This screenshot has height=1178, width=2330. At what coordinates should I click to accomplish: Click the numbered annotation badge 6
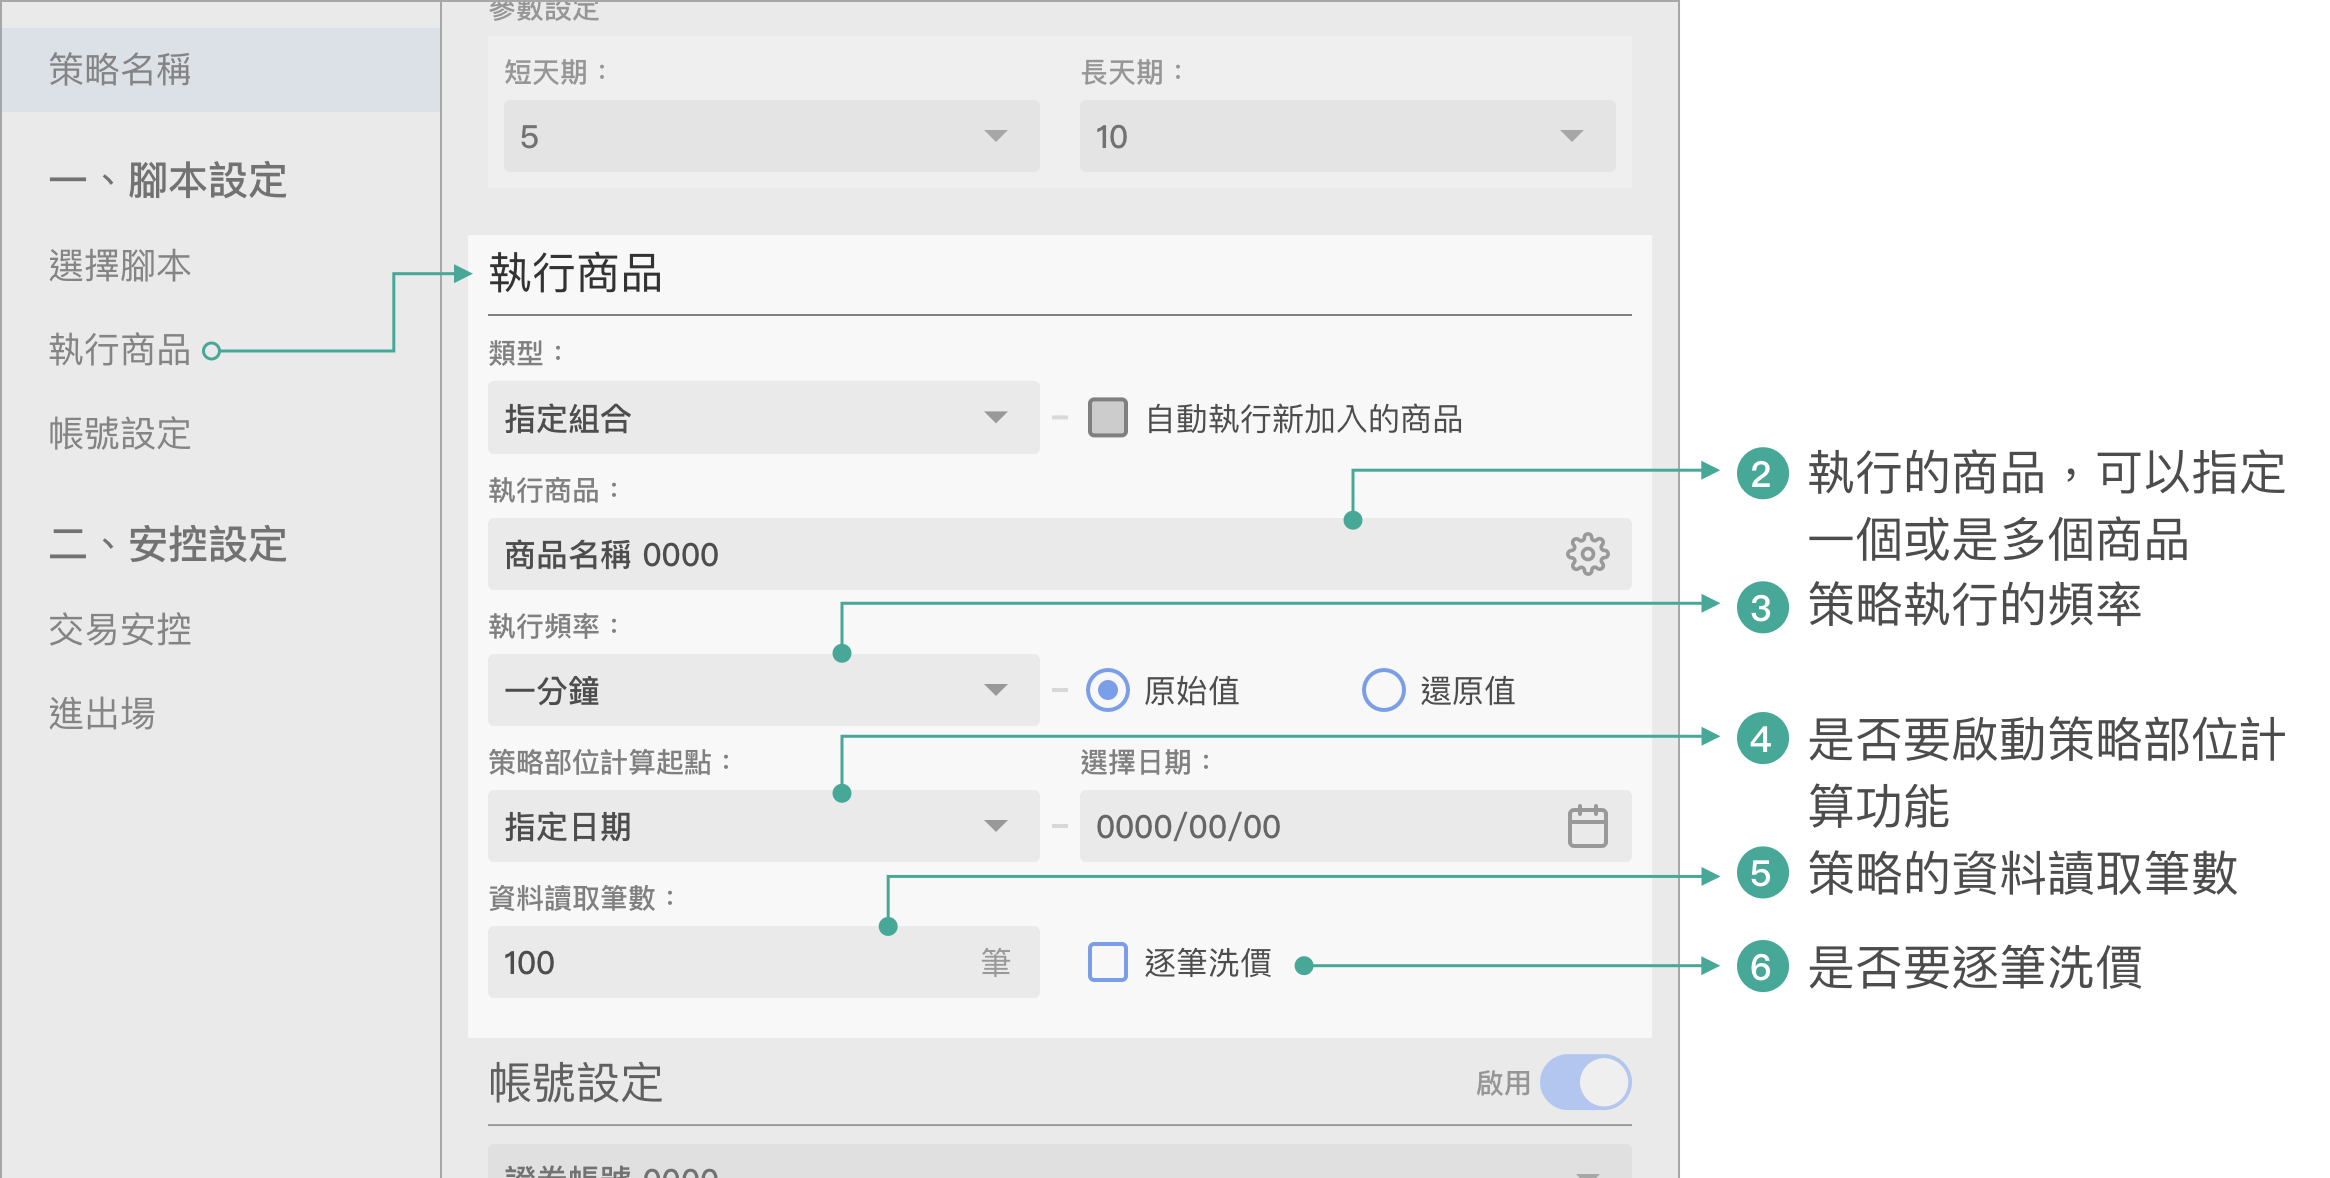click(1762, 966)
